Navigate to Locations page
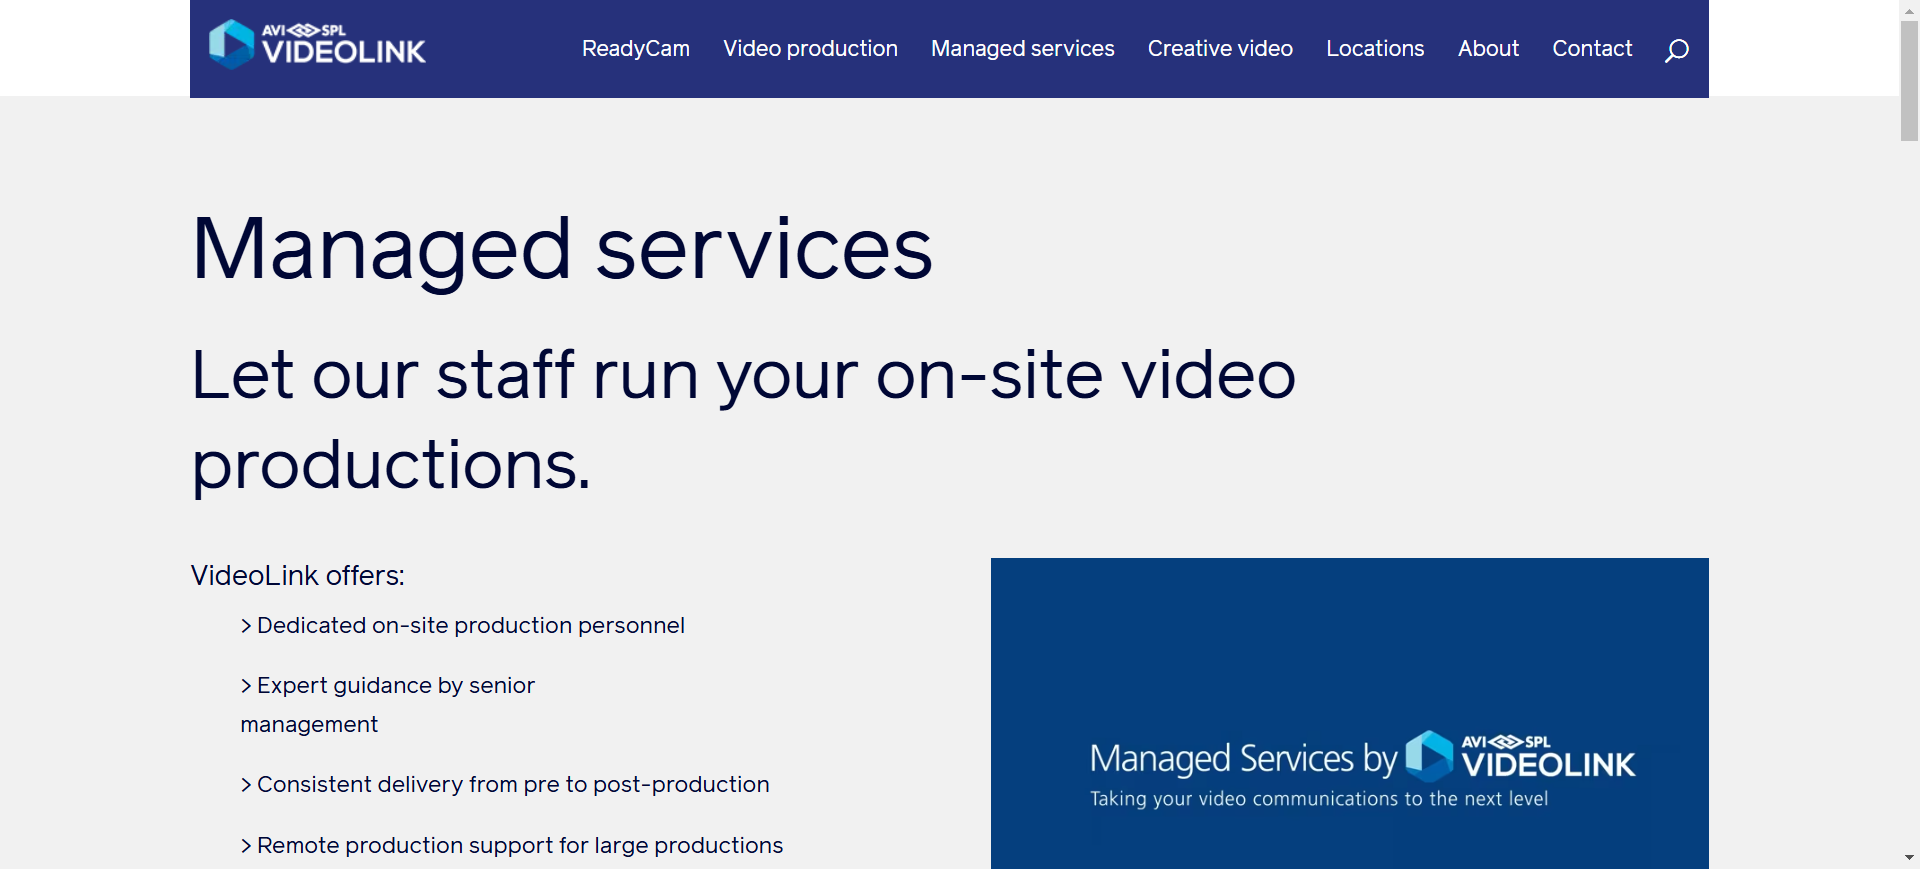The height and width of the screenshot is (869, 1920). (x=1375, y=49)
